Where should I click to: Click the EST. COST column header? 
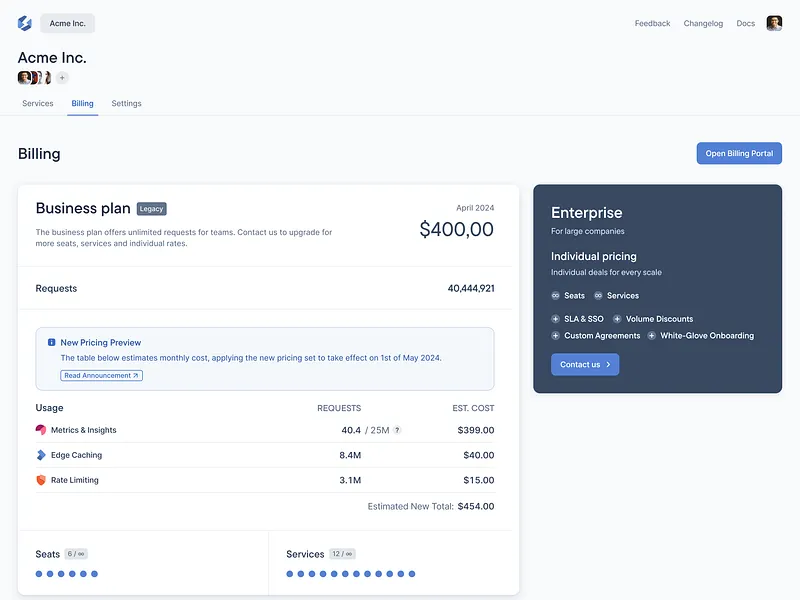click(473, 408)
